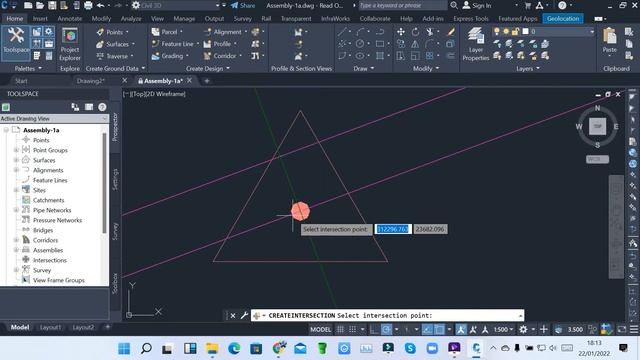
Task: Click the Share button
Action: (x=242, y=5)
